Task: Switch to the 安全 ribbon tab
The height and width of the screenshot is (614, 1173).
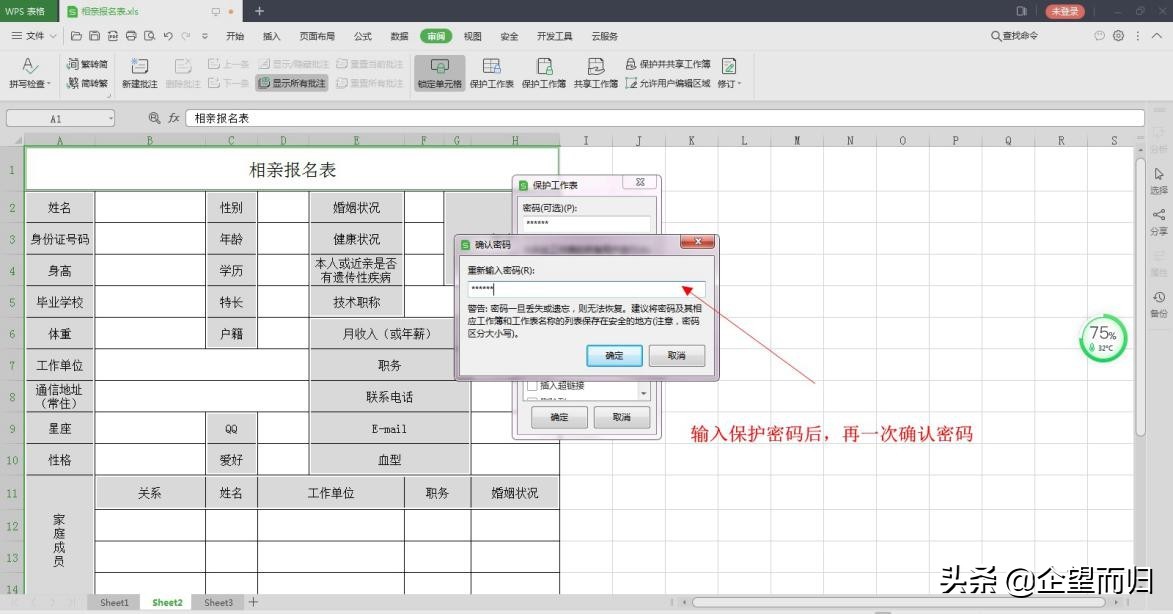Action: pyautogui.click(x=509, y=36)
